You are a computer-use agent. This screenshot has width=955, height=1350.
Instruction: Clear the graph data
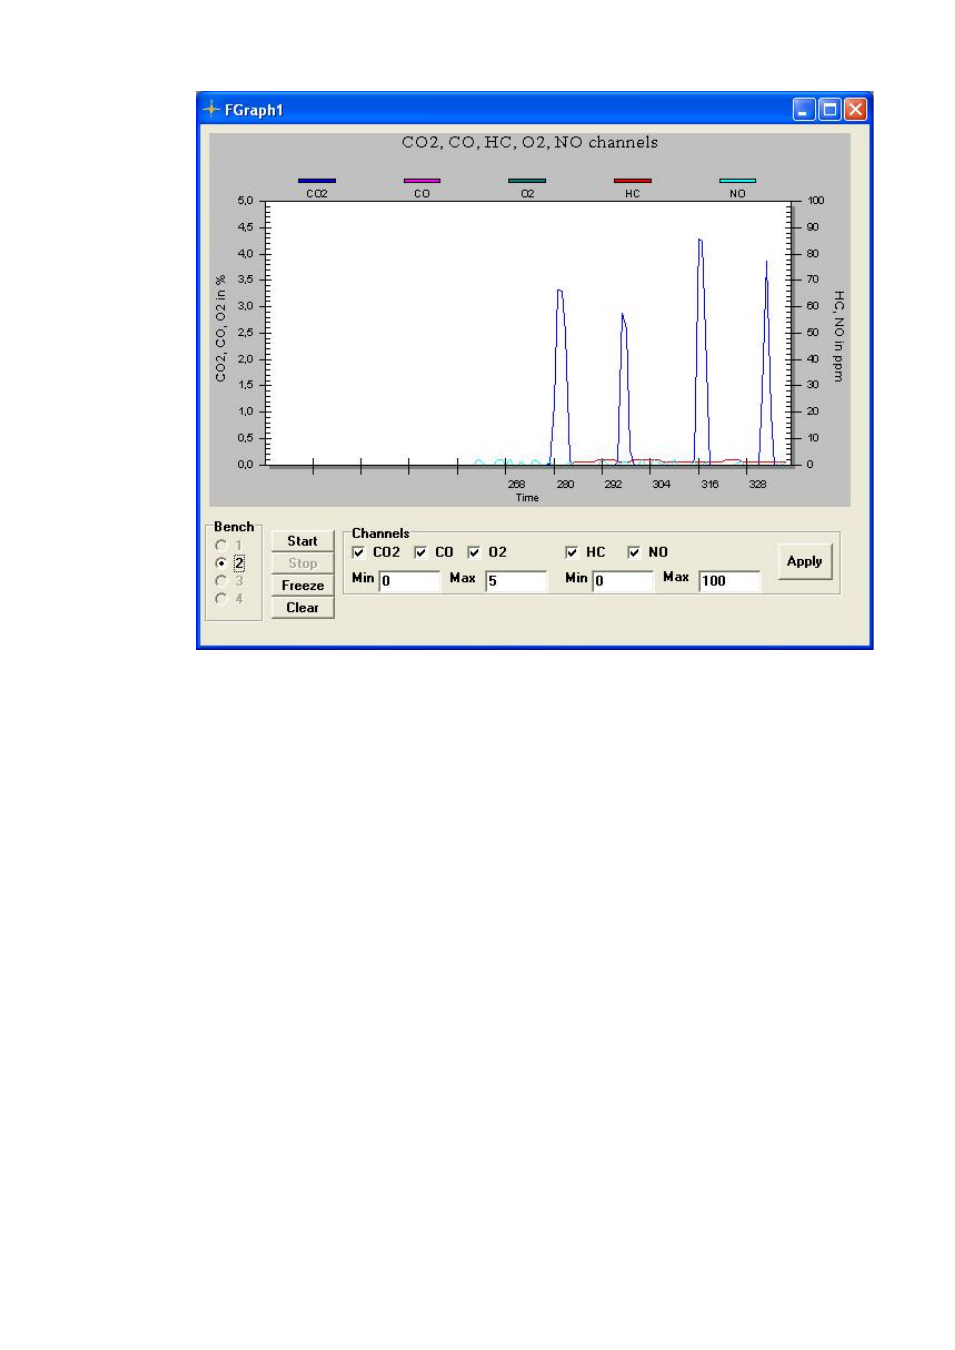[x=302, y=607]
